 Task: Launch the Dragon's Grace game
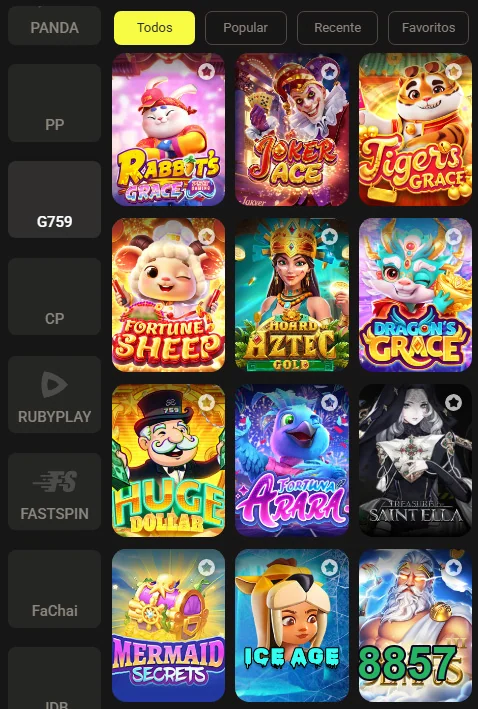pyautogui.click(x=415, y=295)
